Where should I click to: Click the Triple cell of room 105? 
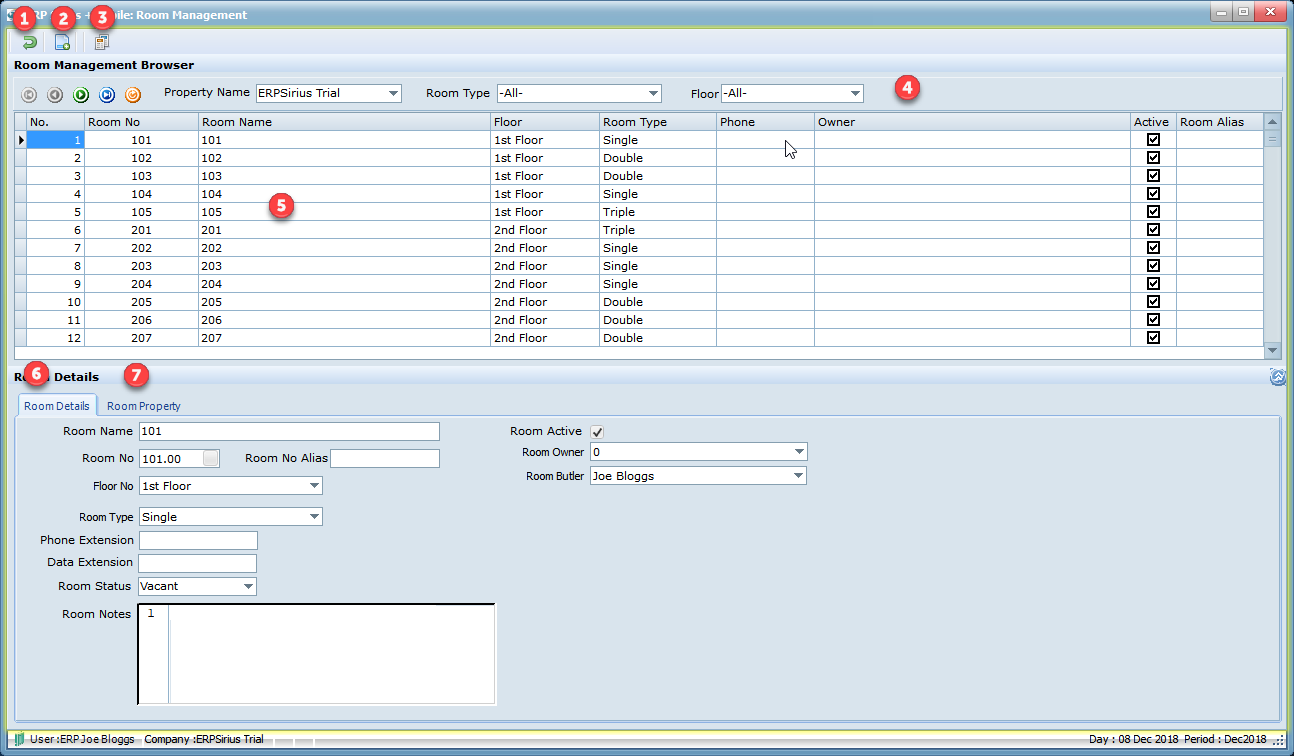tap(658, 212)
